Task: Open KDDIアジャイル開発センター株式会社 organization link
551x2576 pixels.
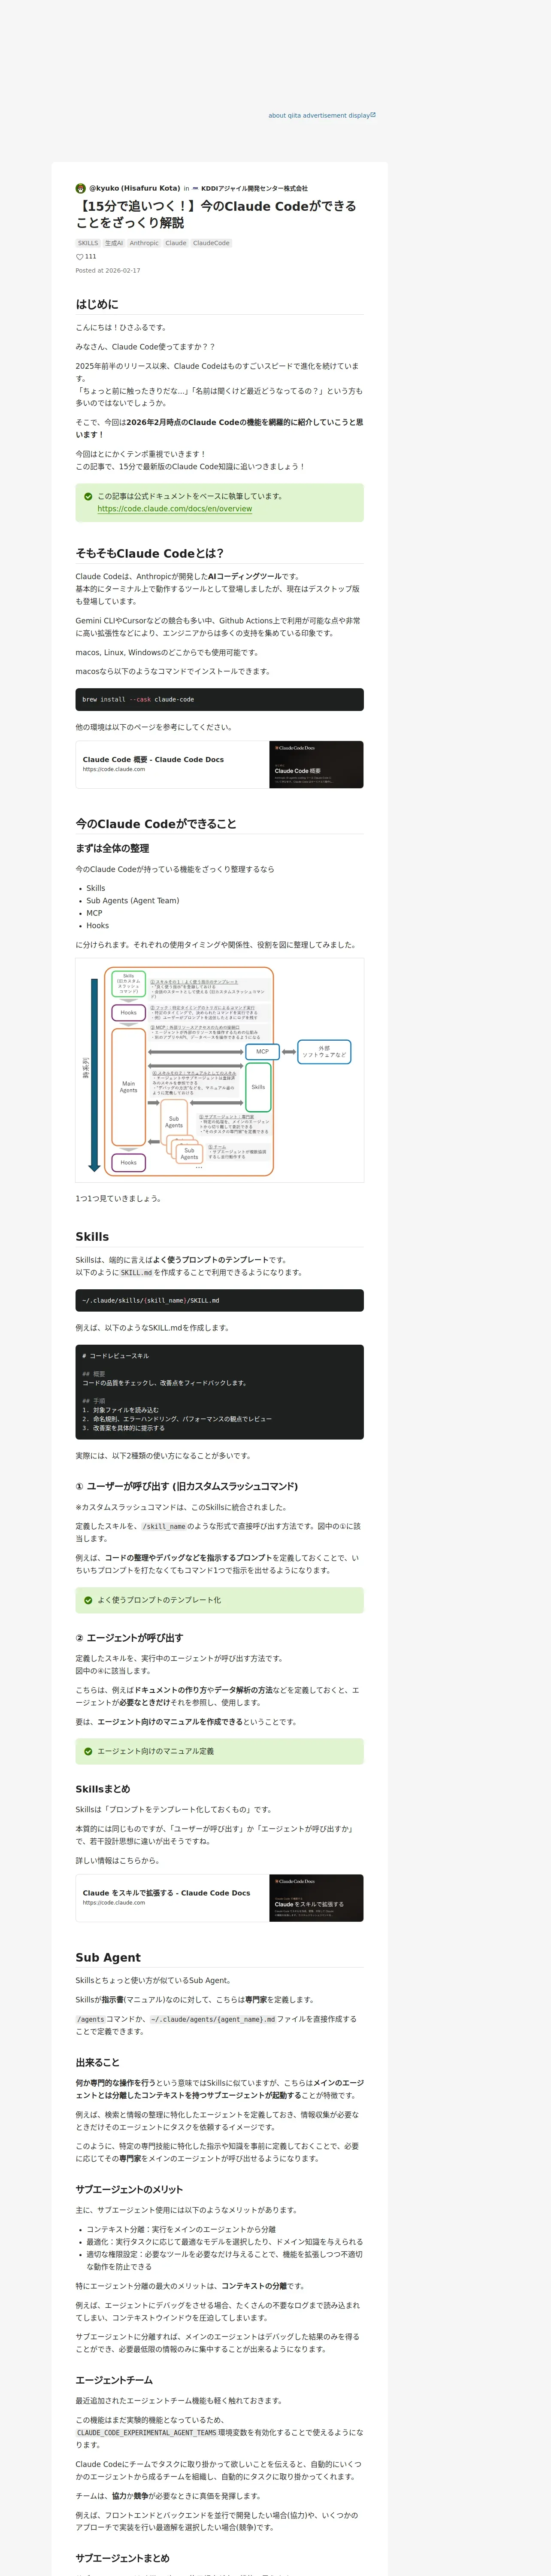Action: pyautogui.click(x=254, y=188)
